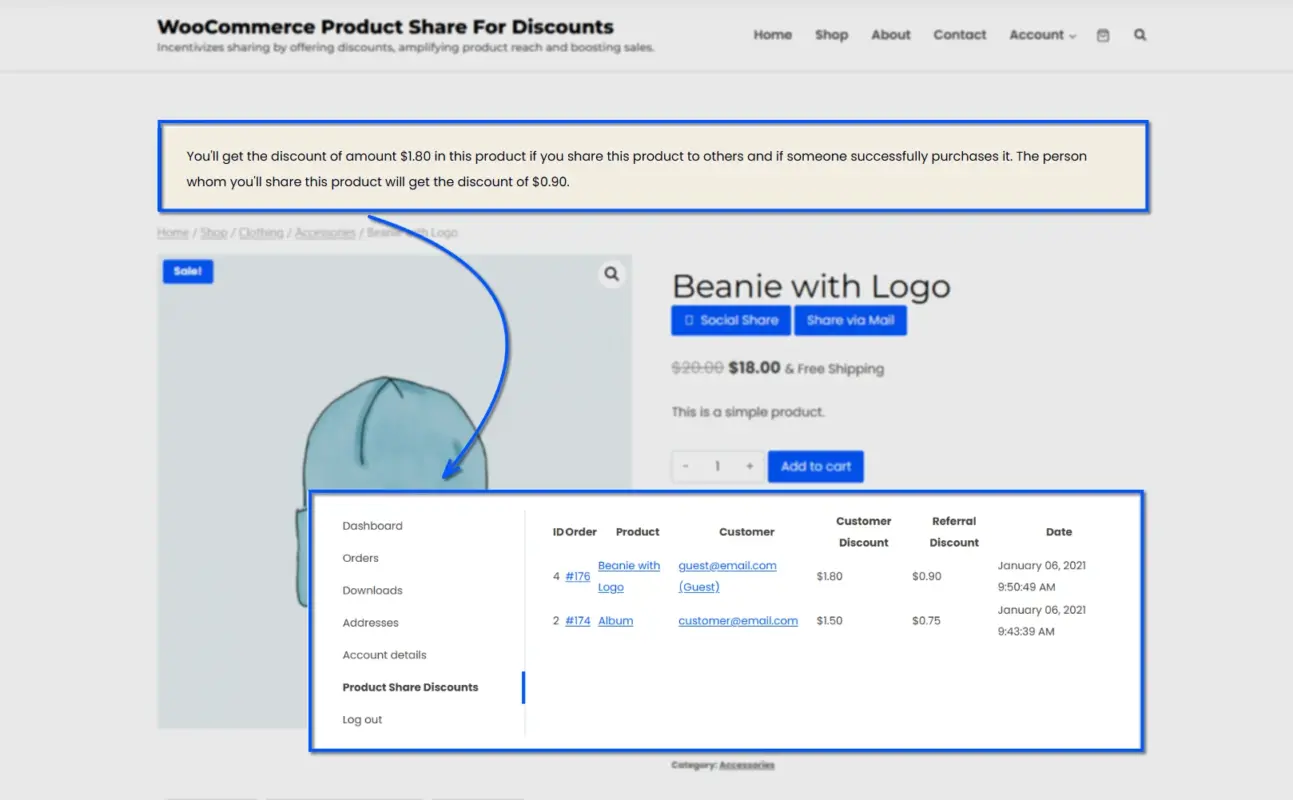
Task: Click Clothing breadcrumb link
Action: [x=261, y=232]
